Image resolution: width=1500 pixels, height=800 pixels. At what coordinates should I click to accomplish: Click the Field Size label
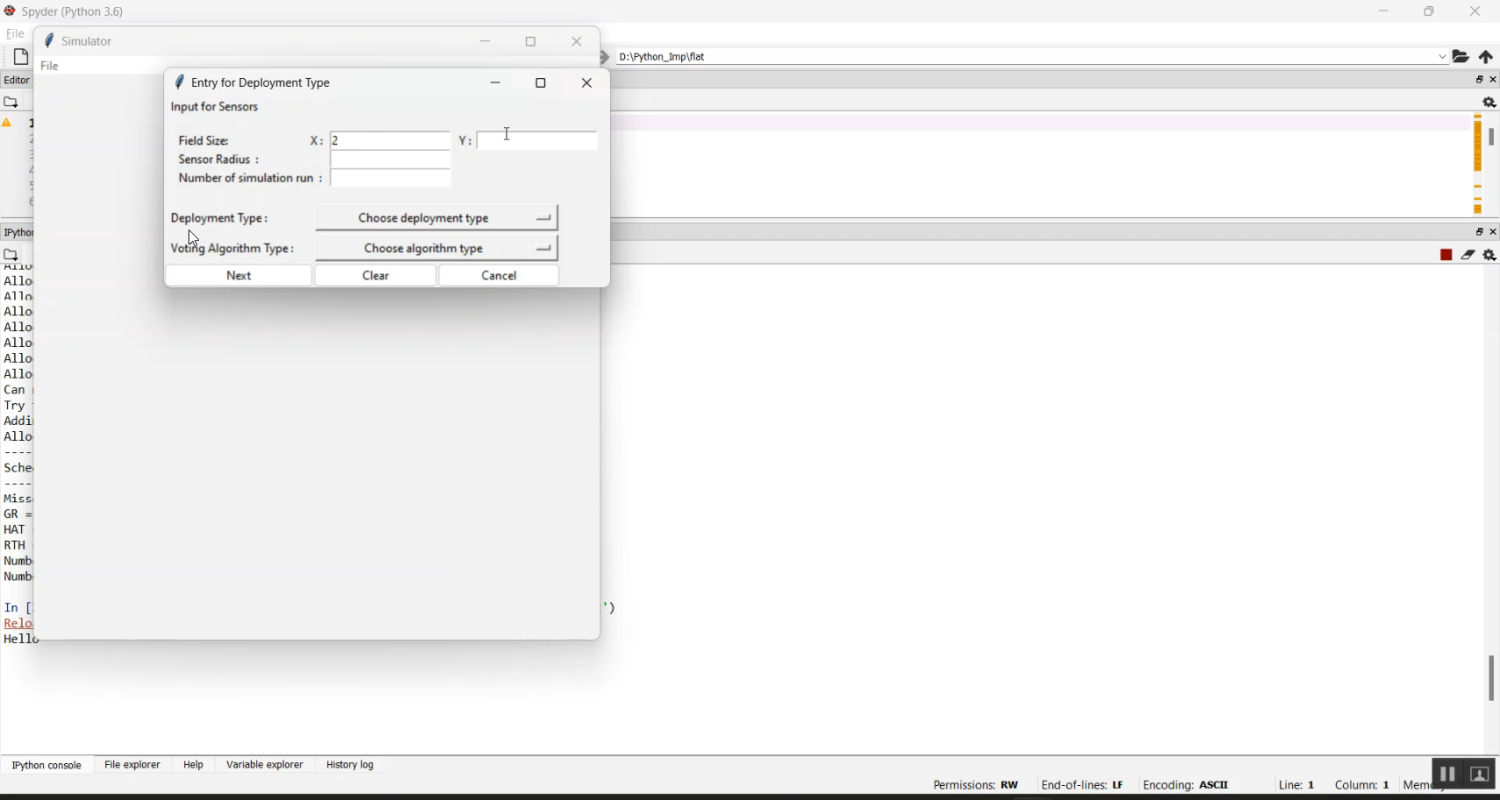pos(205,141)
